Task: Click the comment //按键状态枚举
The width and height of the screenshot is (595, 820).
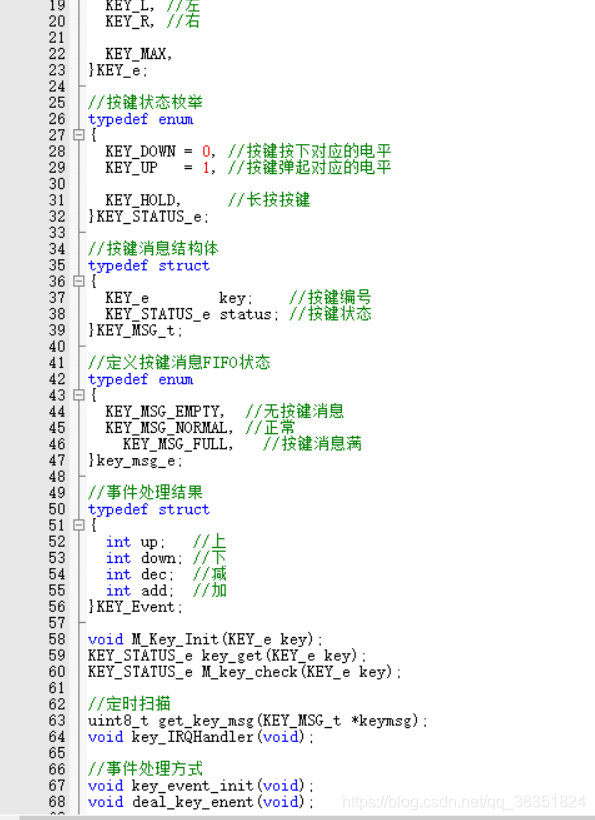Action: (x=145, y=102)
